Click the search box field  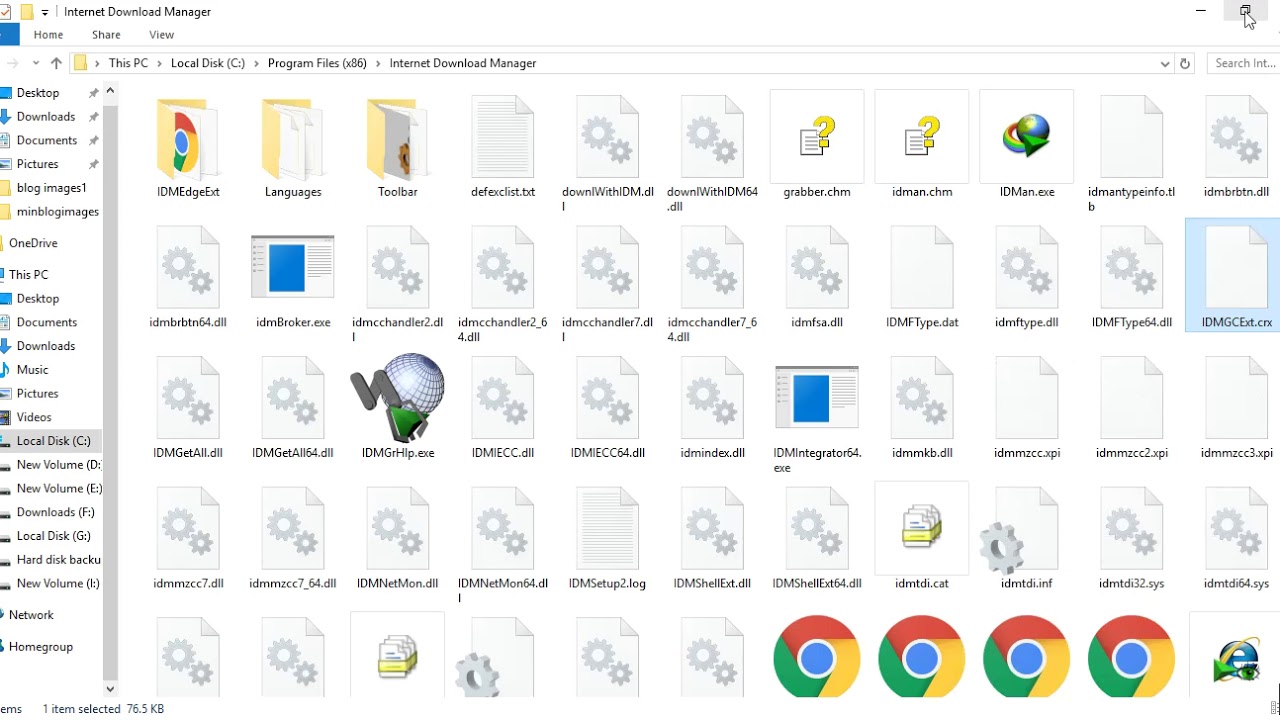(1243, 63)
